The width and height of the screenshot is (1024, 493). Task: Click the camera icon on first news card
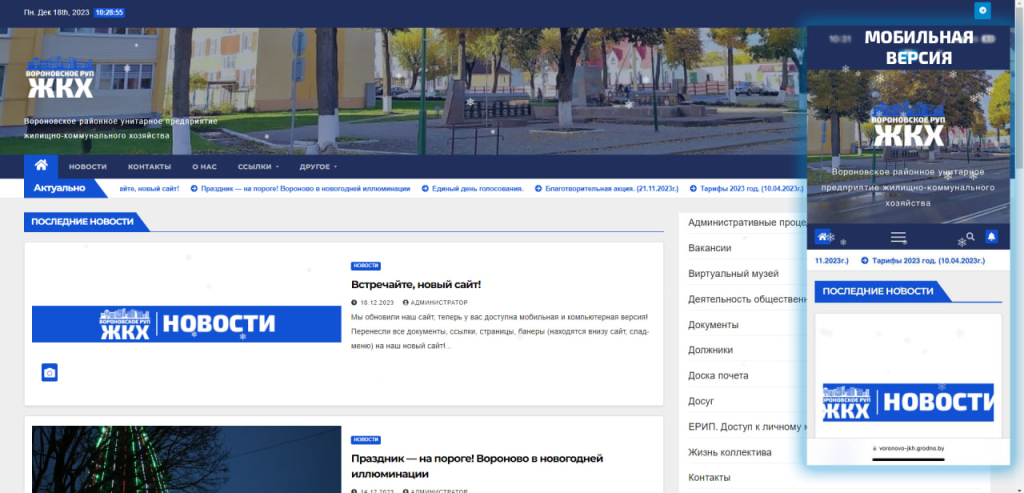tap(50, 373)
